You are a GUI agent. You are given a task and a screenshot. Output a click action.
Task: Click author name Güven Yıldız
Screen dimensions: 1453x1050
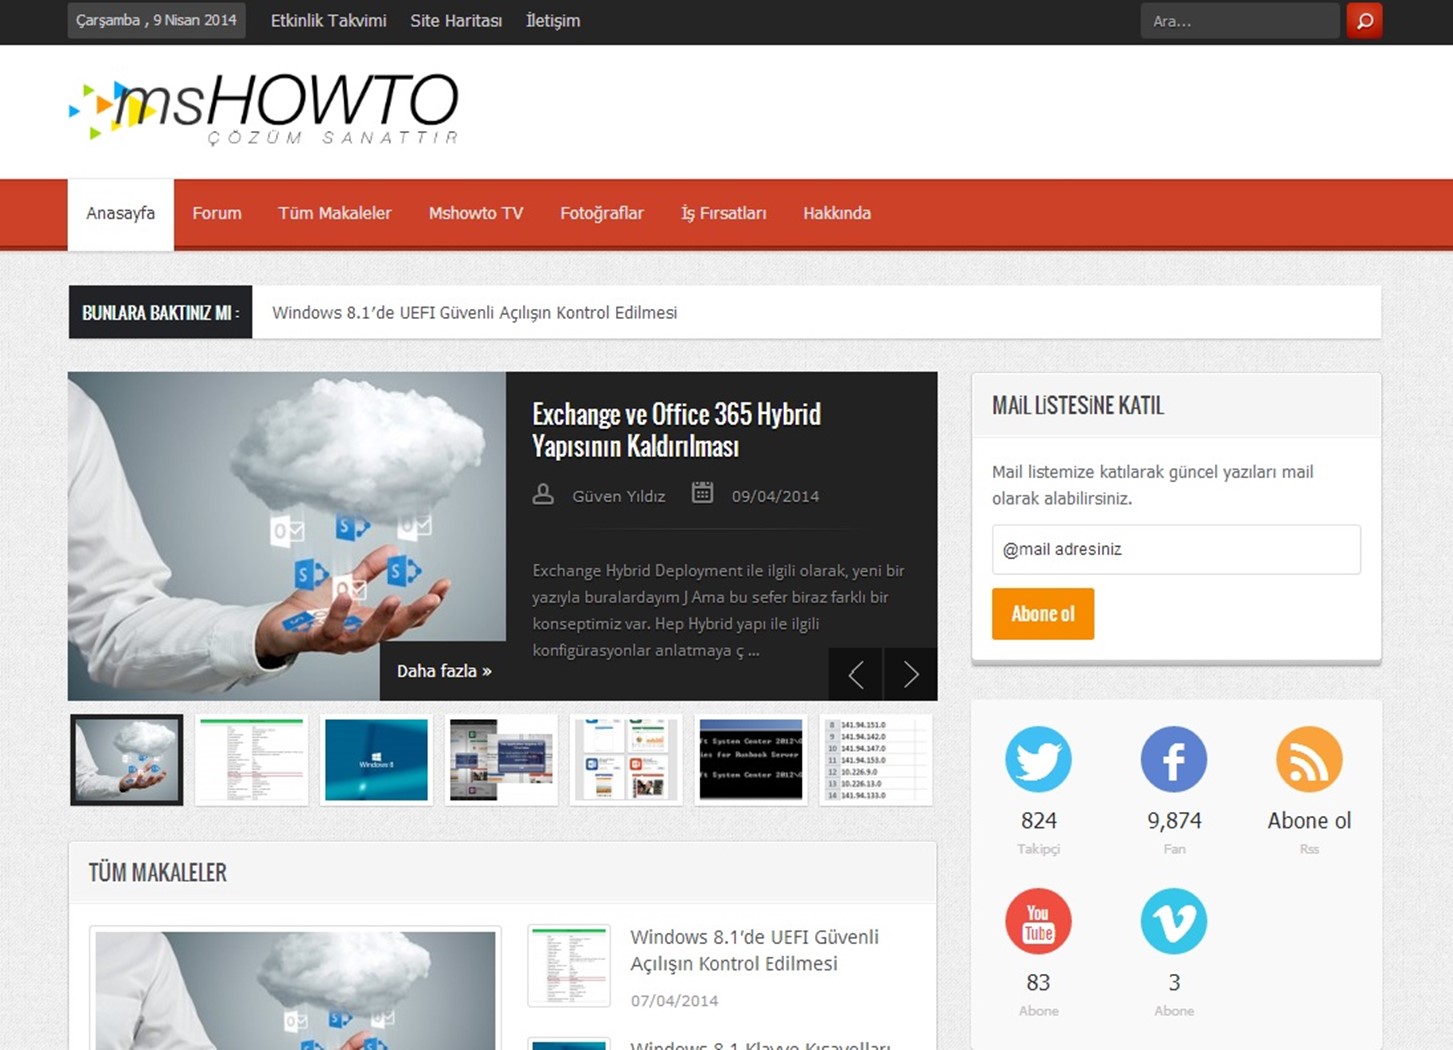click(x=618, y=496)
